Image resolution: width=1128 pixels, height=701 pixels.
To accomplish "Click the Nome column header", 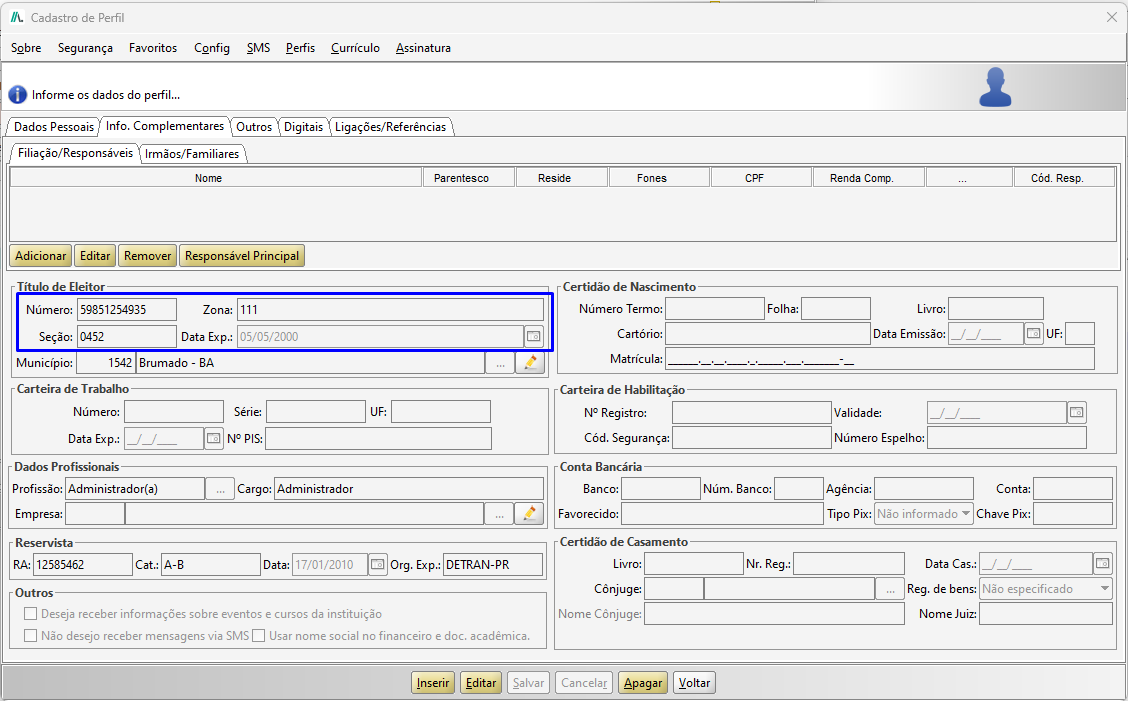I will coord(216,178).
